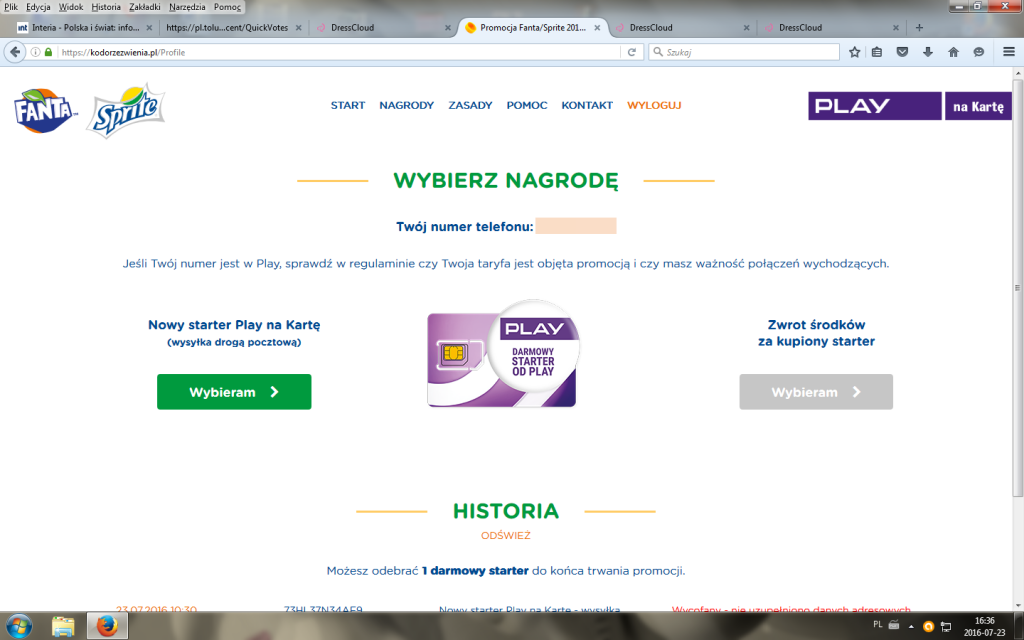Go to homepage with the home icon
Screen dimensions: 1024x640
click(952, 52)
